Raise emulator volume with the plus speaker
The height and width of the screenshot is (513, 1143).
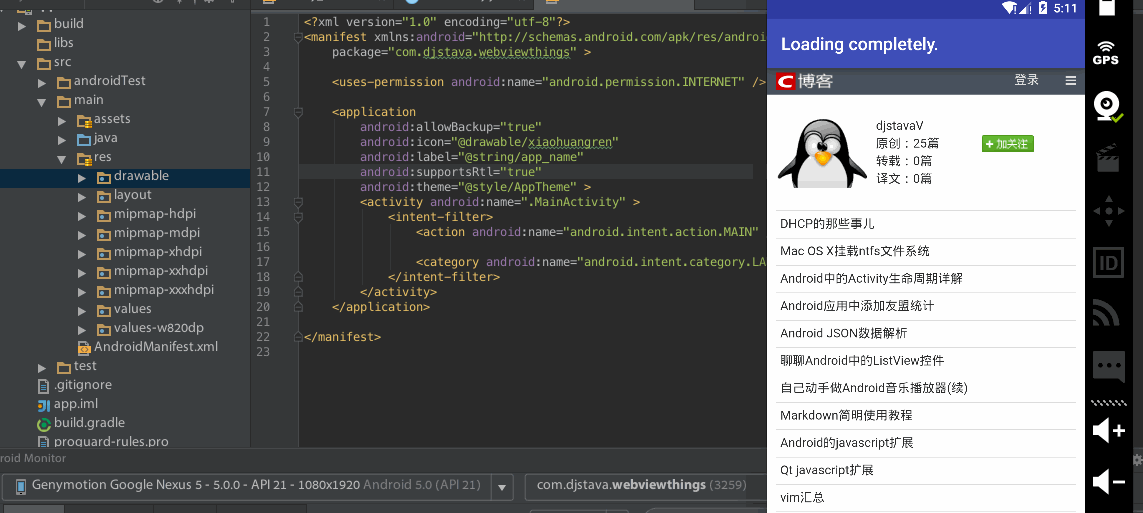(x=1109, y=431)
